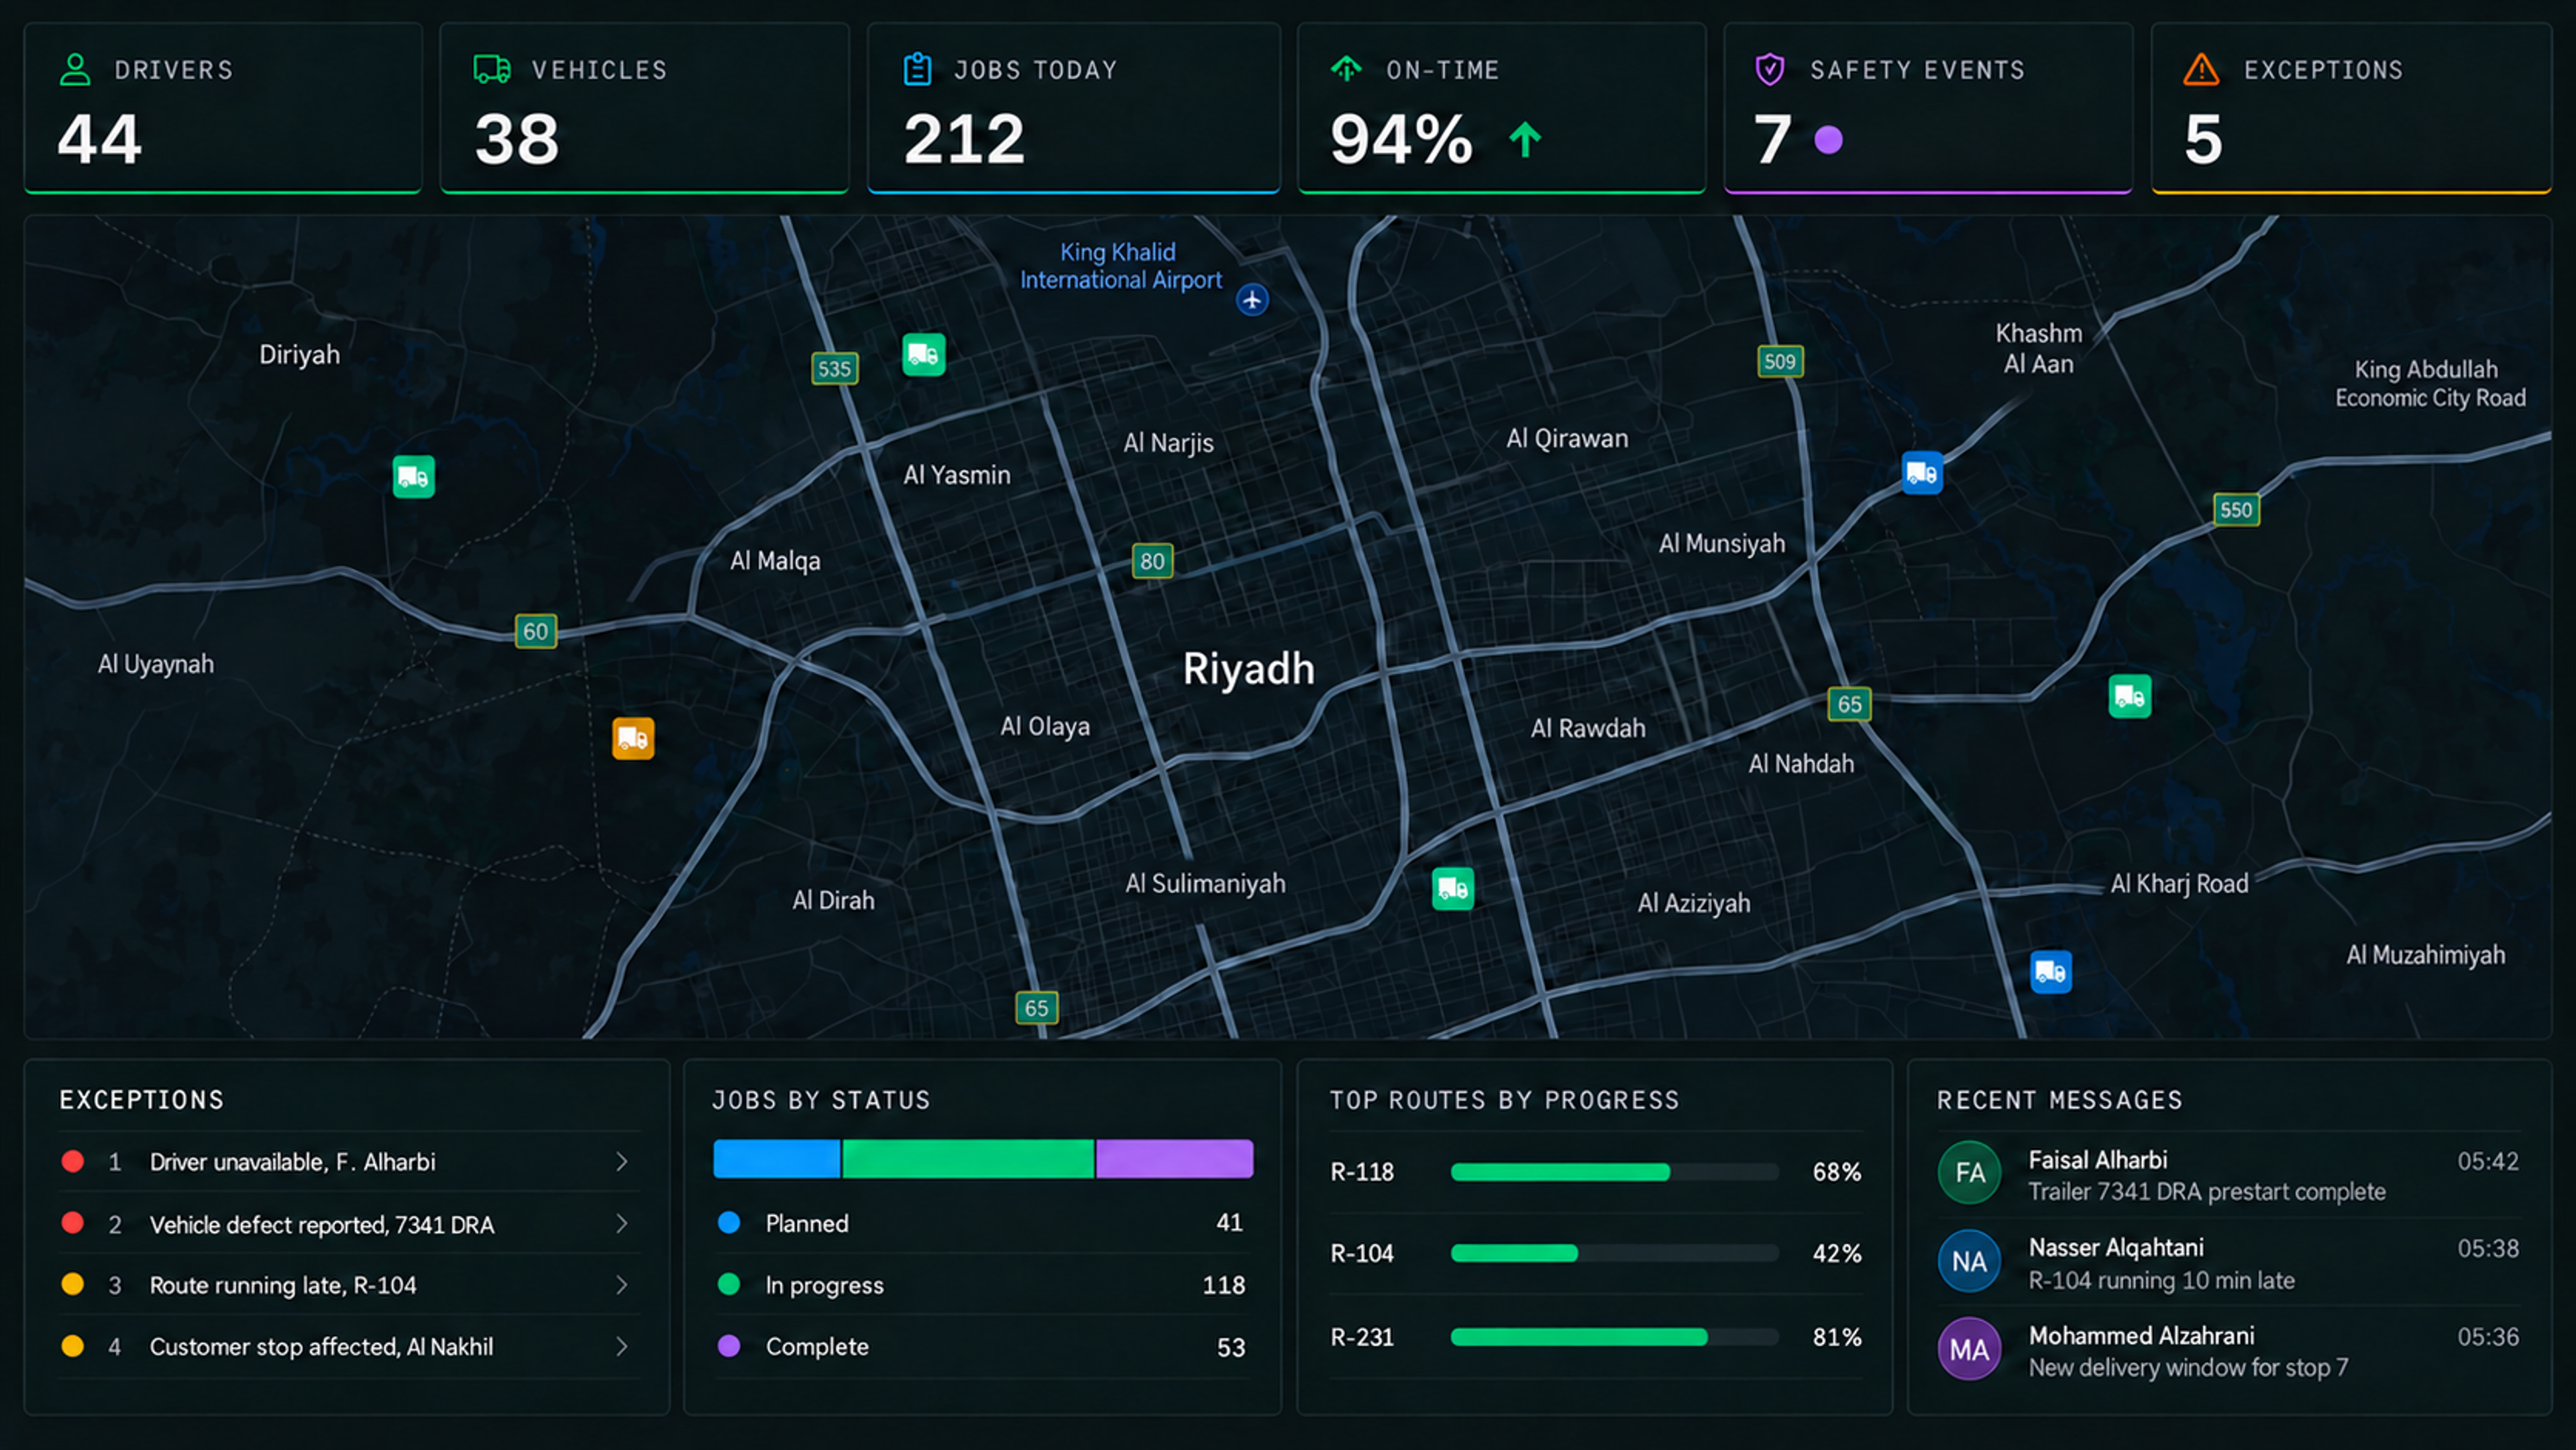Viewport: 2576px width, 1450px height.
Task: Click the Vehicles truck icon
Action: pos(492,70)
